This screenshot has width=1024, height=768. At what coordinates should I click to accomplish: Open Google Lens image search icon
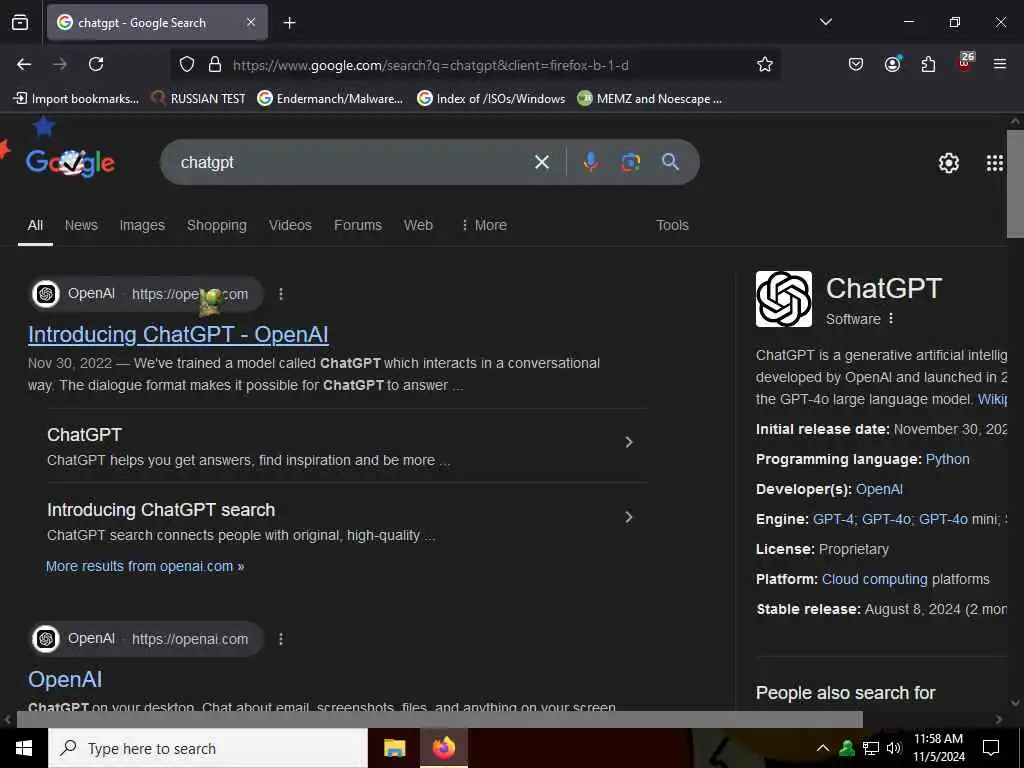tap(630, 162)
